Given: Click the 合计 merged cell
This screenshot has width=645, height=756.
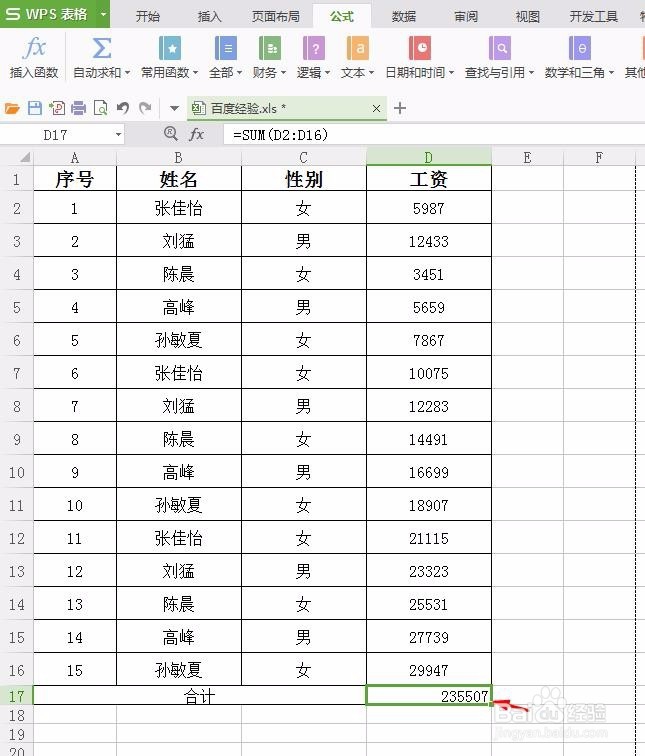Looking at the screenshot, I should [x=200, y=696].
